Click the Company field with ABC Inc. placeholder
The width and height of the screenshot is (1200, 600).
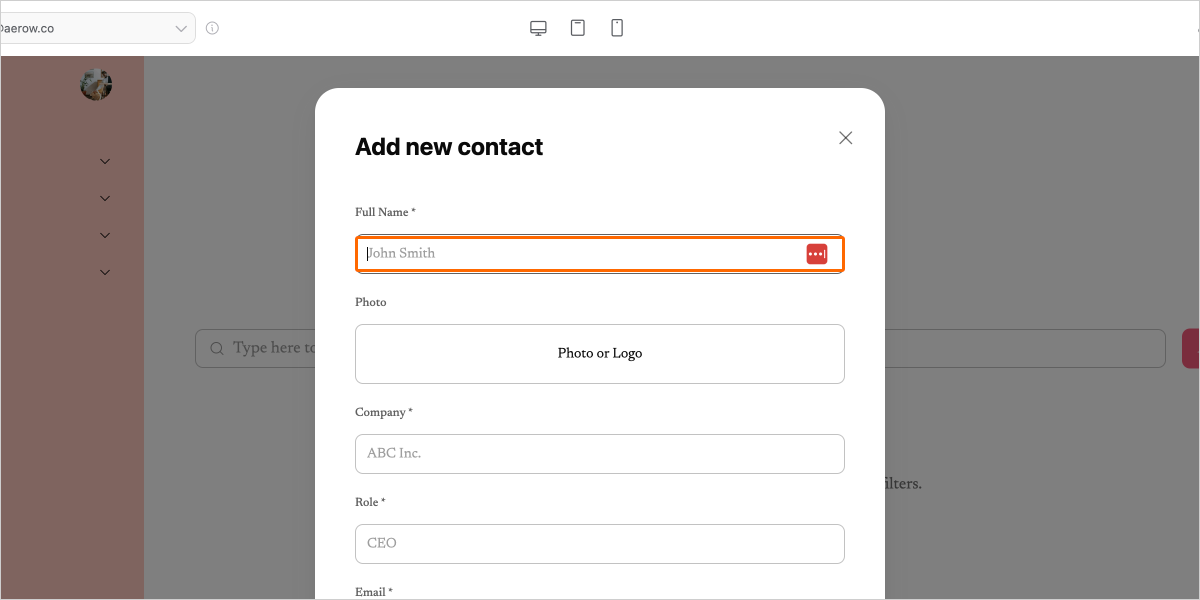coord(600,454)
